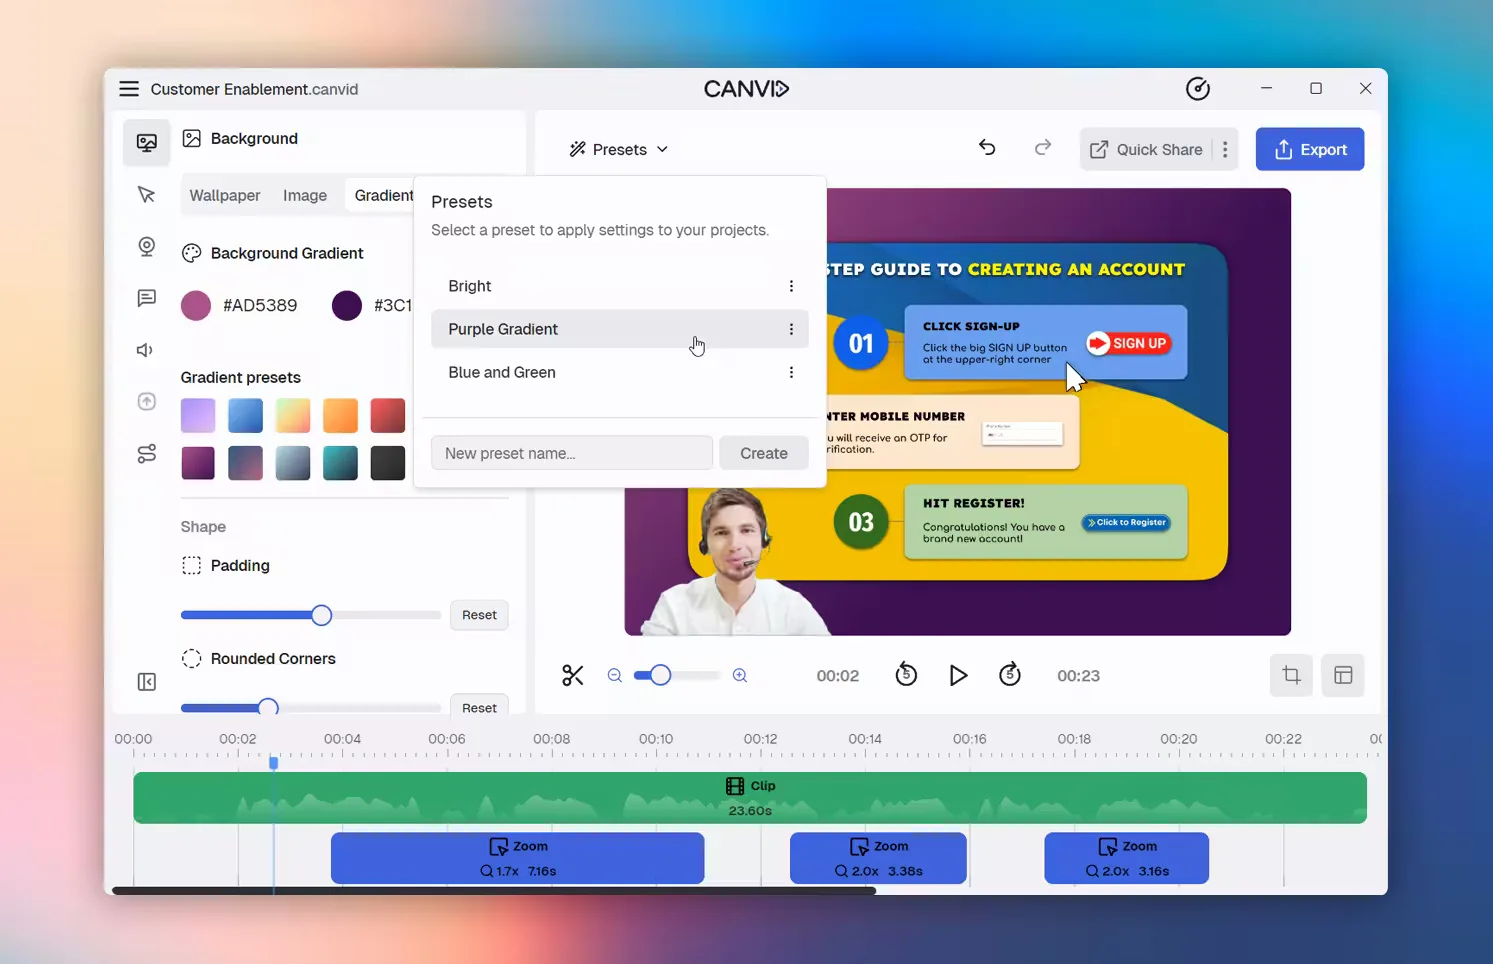Select the Blue and Green preset

coord(502,372)
